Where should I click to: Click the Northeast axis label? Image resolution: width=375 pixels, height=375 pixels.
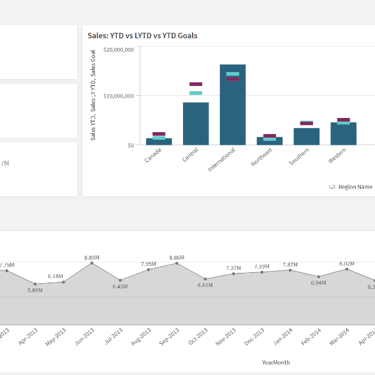pos(262,157)
